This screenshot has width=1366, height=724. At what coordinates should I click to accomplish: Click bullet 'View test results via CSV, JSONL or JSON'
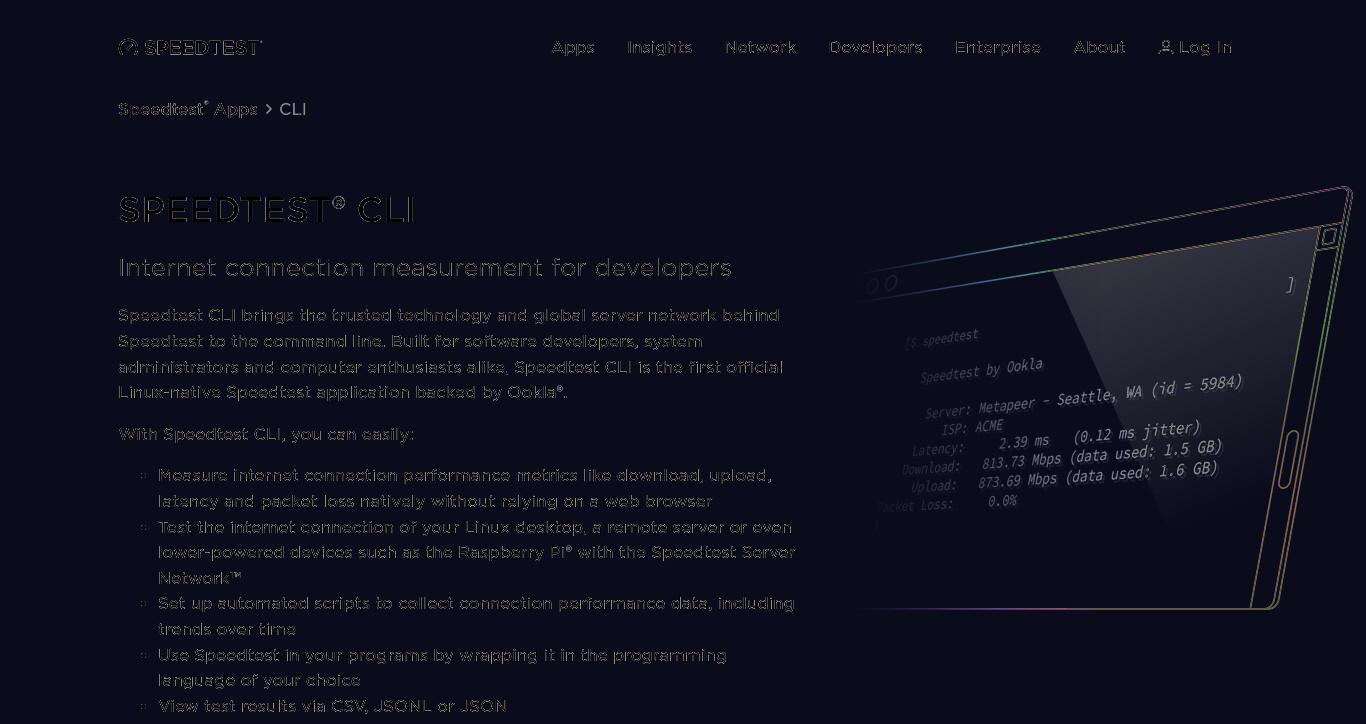(x=332, y=706)
